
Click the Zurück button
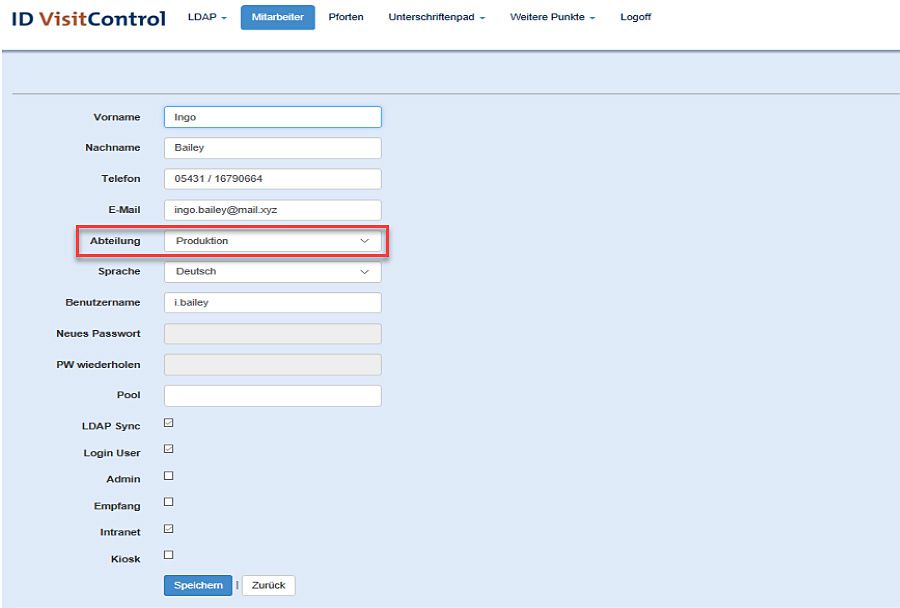click(x=268, y=585)
